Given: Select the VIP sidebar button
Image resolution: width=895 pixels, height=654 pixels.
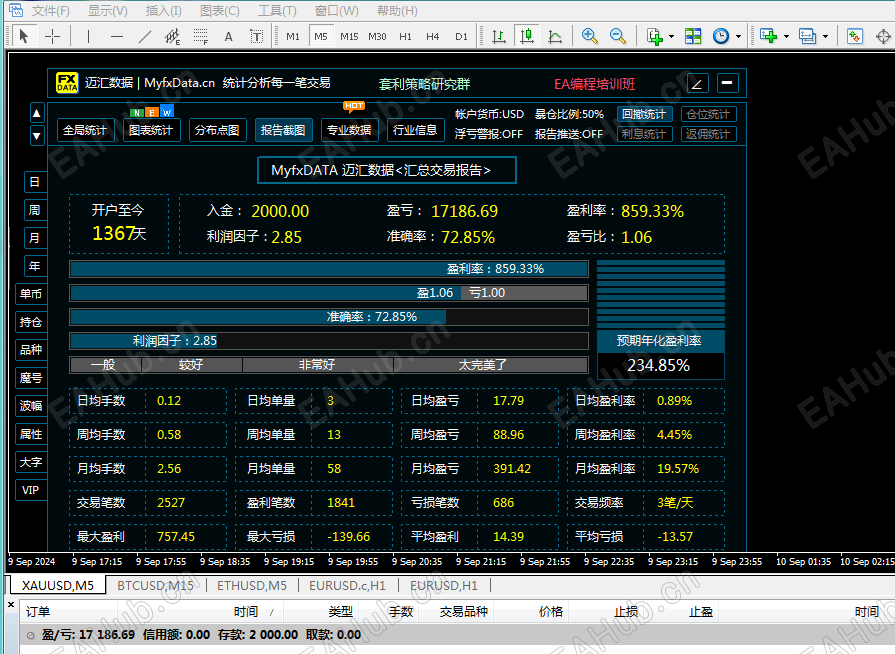Looking at the screenshot, I should point(31,490).
